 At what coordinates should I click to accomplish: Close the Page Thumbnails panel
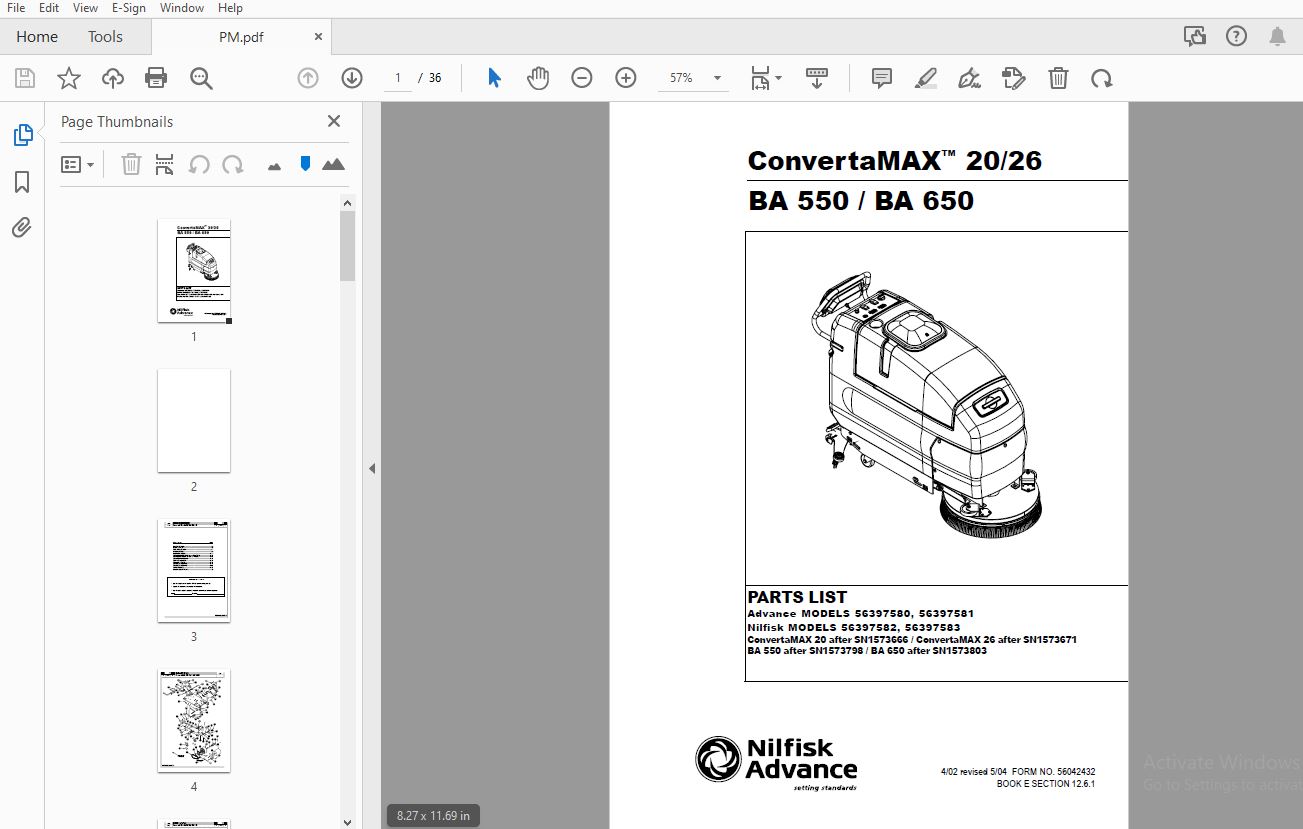point(334,121)
